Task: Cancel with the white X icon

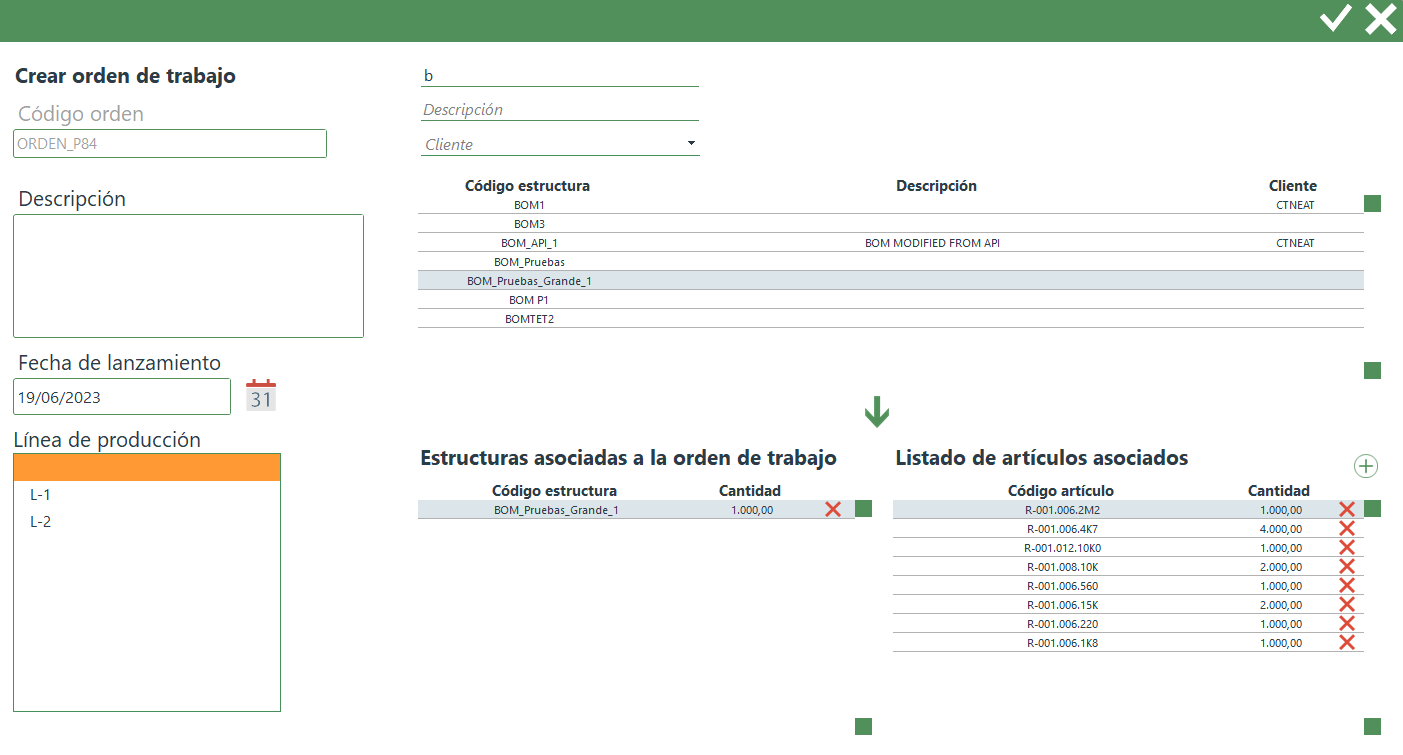Action: point(1381,19)
